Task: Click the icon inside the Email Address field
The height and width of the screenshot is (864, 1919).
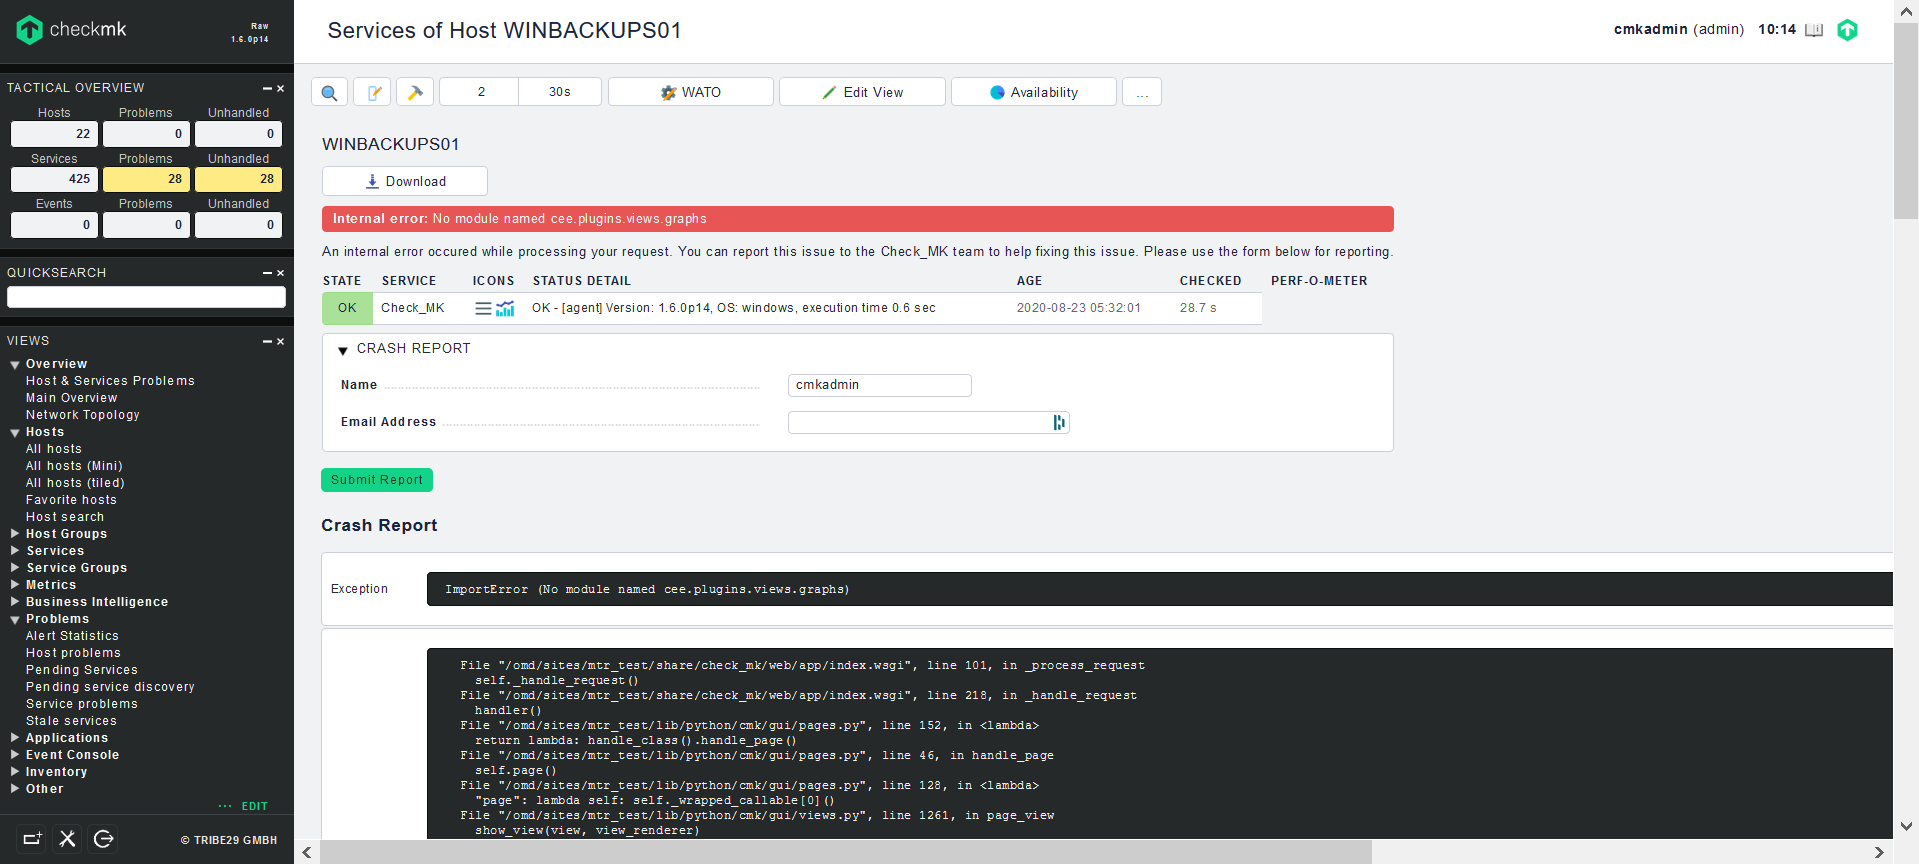Action: coord(1059,423)
